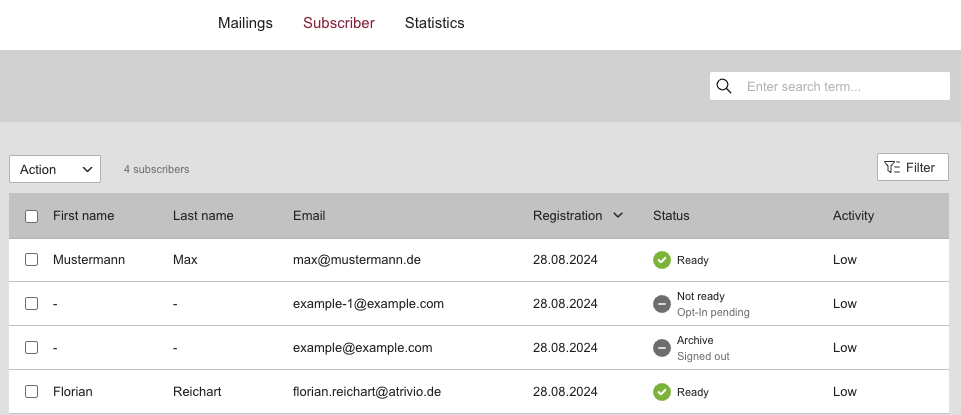
Task: Select checkbox for example@example.com row
Action: click(x=31, y=348)
